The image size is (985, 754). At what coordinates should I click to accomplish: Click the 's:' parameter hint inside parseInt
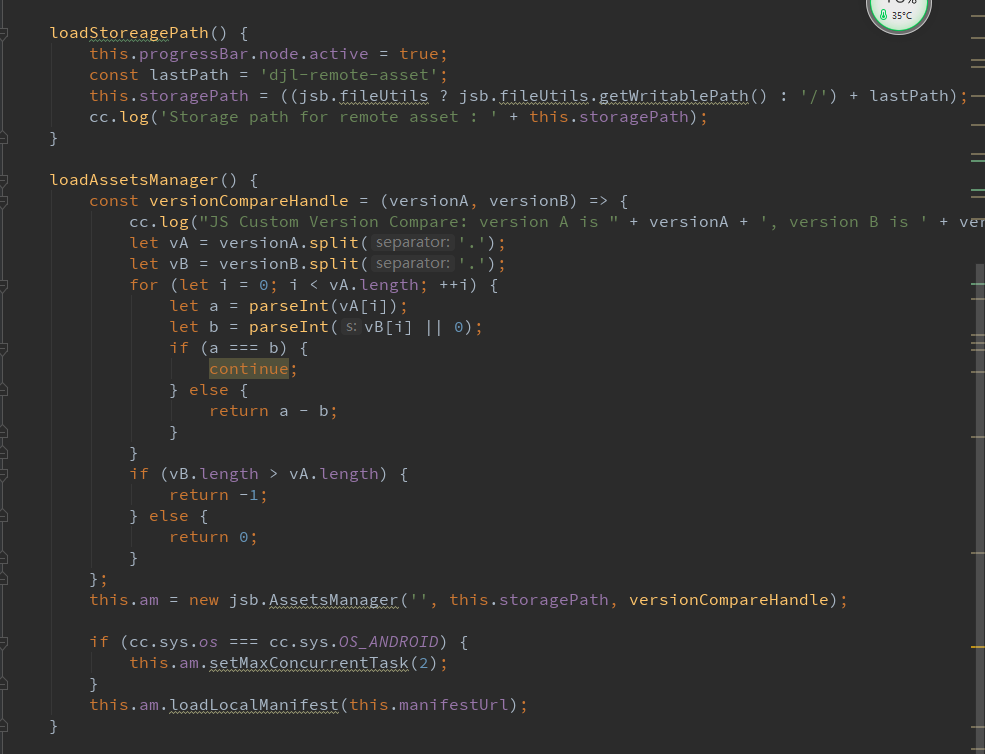pos(351,327)
